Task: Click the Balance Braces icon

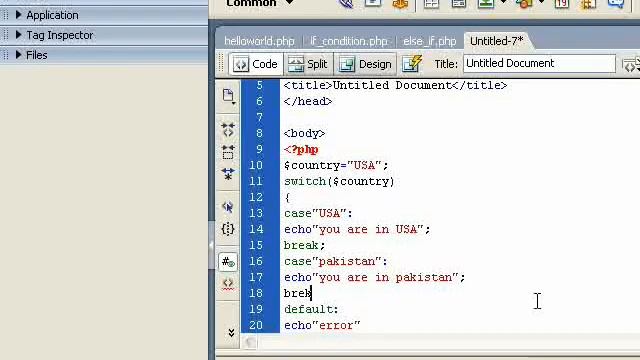Action: click(228, 229)
